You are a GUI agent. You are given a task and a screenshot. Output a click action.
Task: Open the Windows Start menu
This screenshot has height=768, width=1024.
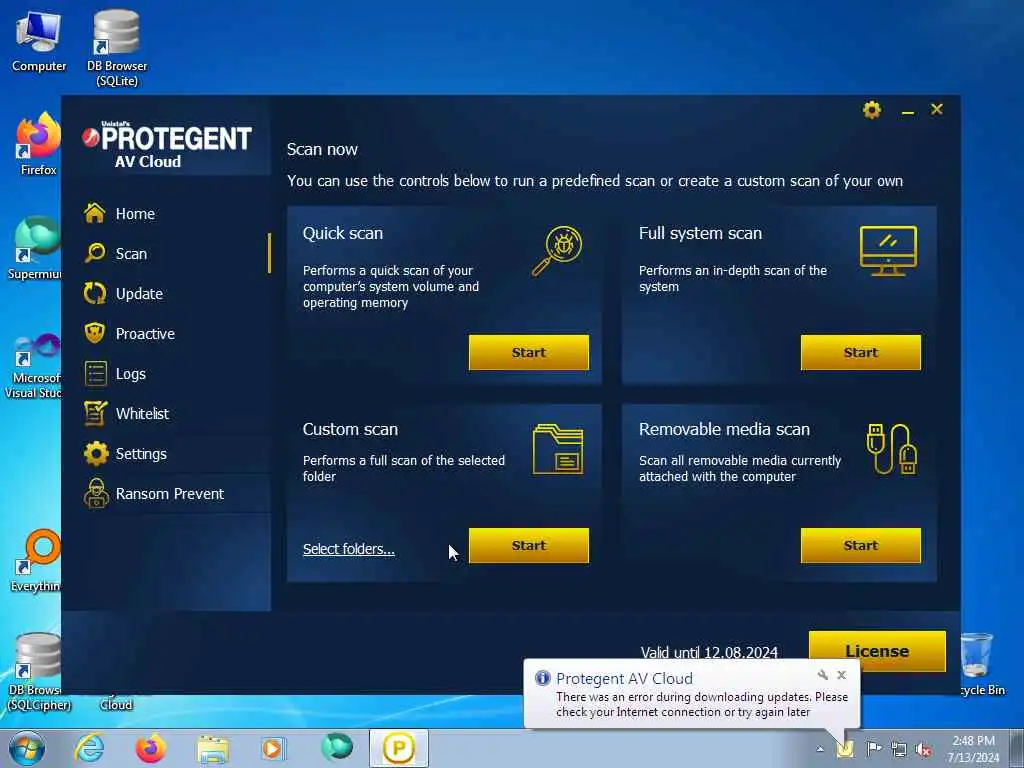[27, 748]
